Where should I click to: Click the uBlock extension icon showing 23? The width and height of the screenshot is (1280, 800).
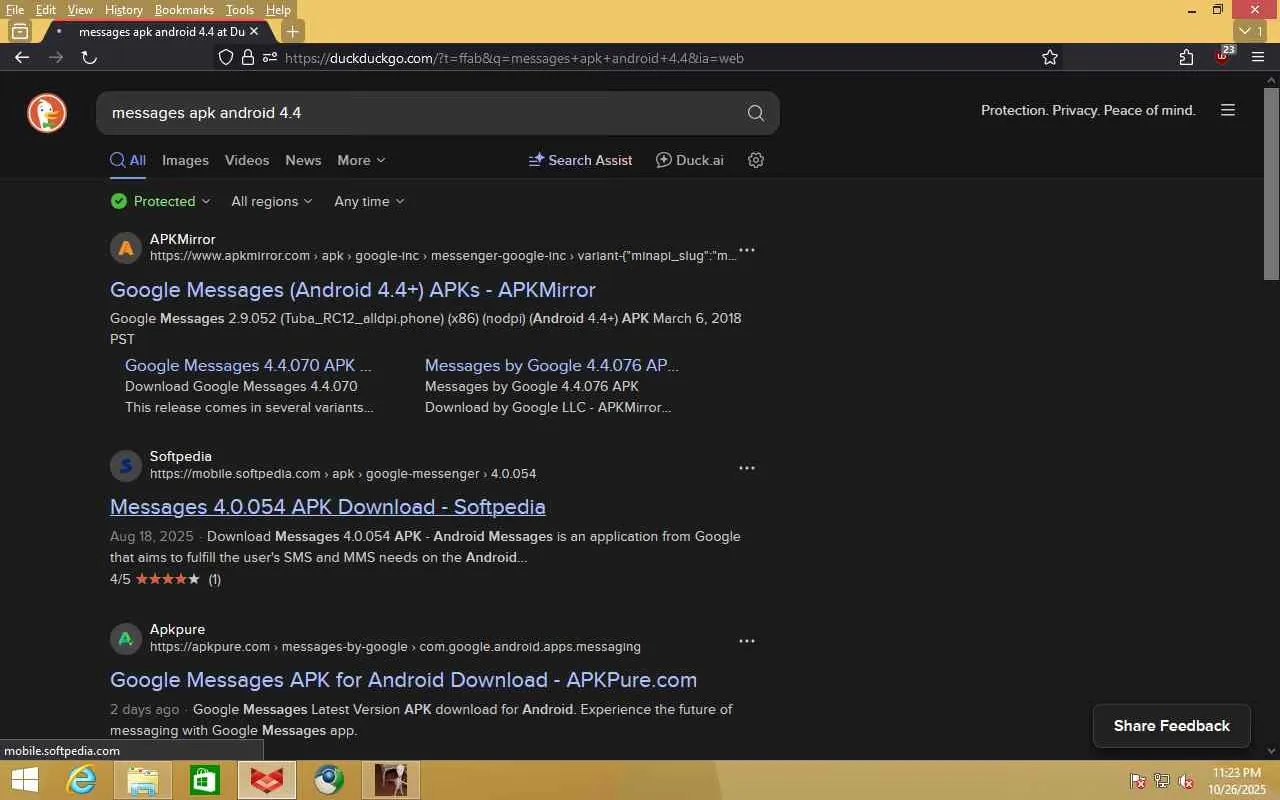tap(1223, 55)
